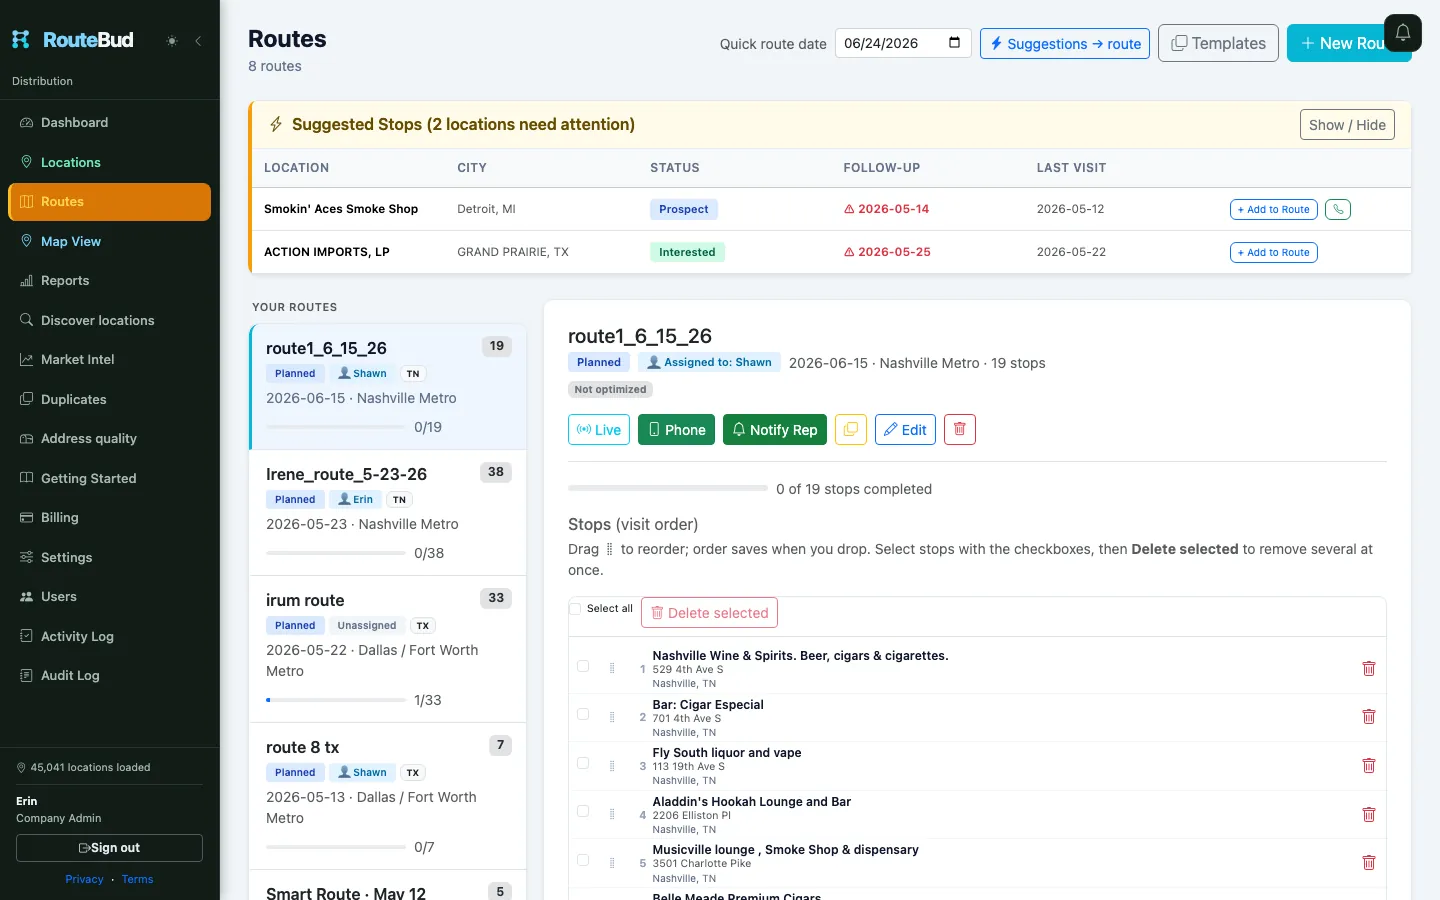Open the calendar picker in date field
1440x900 pixels.
[x=954, y=43]
